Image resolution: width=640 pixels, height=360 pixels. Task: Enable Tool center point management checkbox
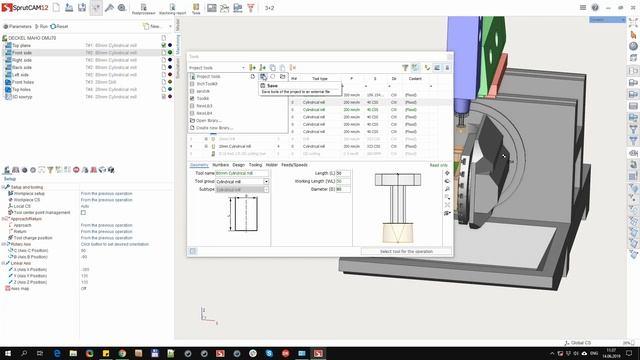83,213
